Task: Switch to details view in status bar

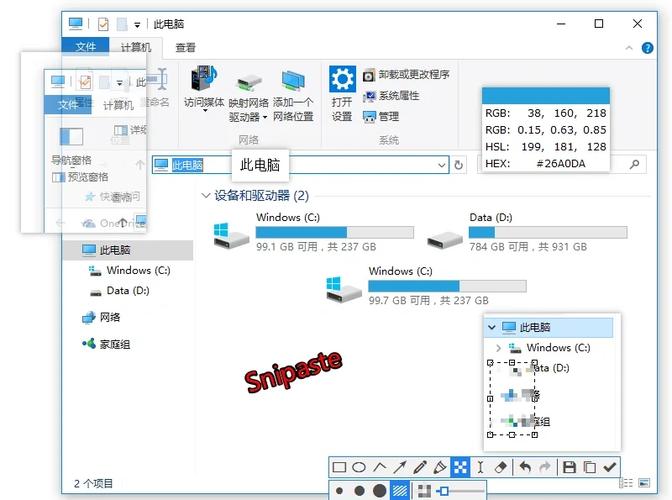Action: pos(626,483)
